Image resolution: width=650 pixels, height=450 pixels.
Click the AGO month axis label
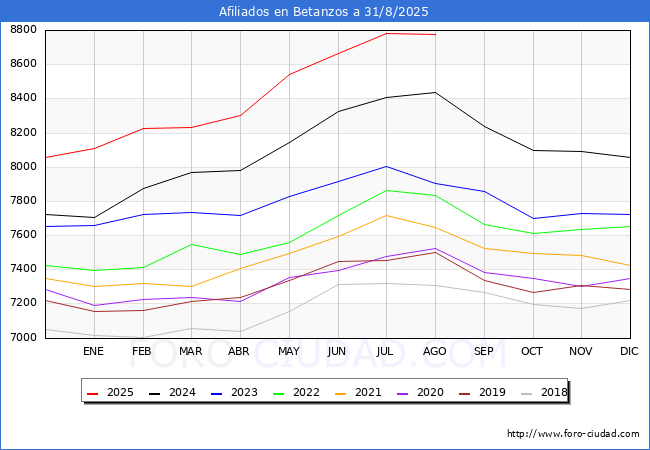[x=434, y=351]
